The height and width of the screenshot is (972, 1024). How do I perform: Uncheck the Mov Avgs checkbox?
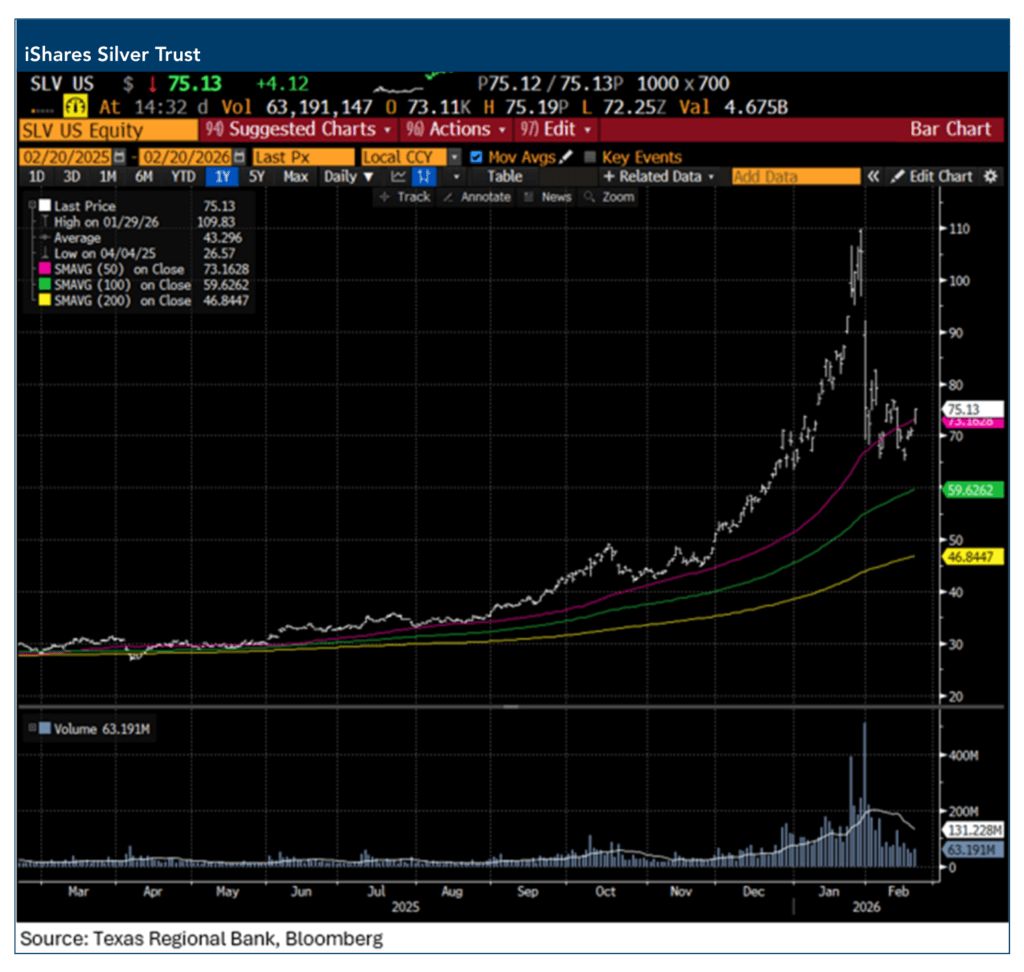point(476,157)
